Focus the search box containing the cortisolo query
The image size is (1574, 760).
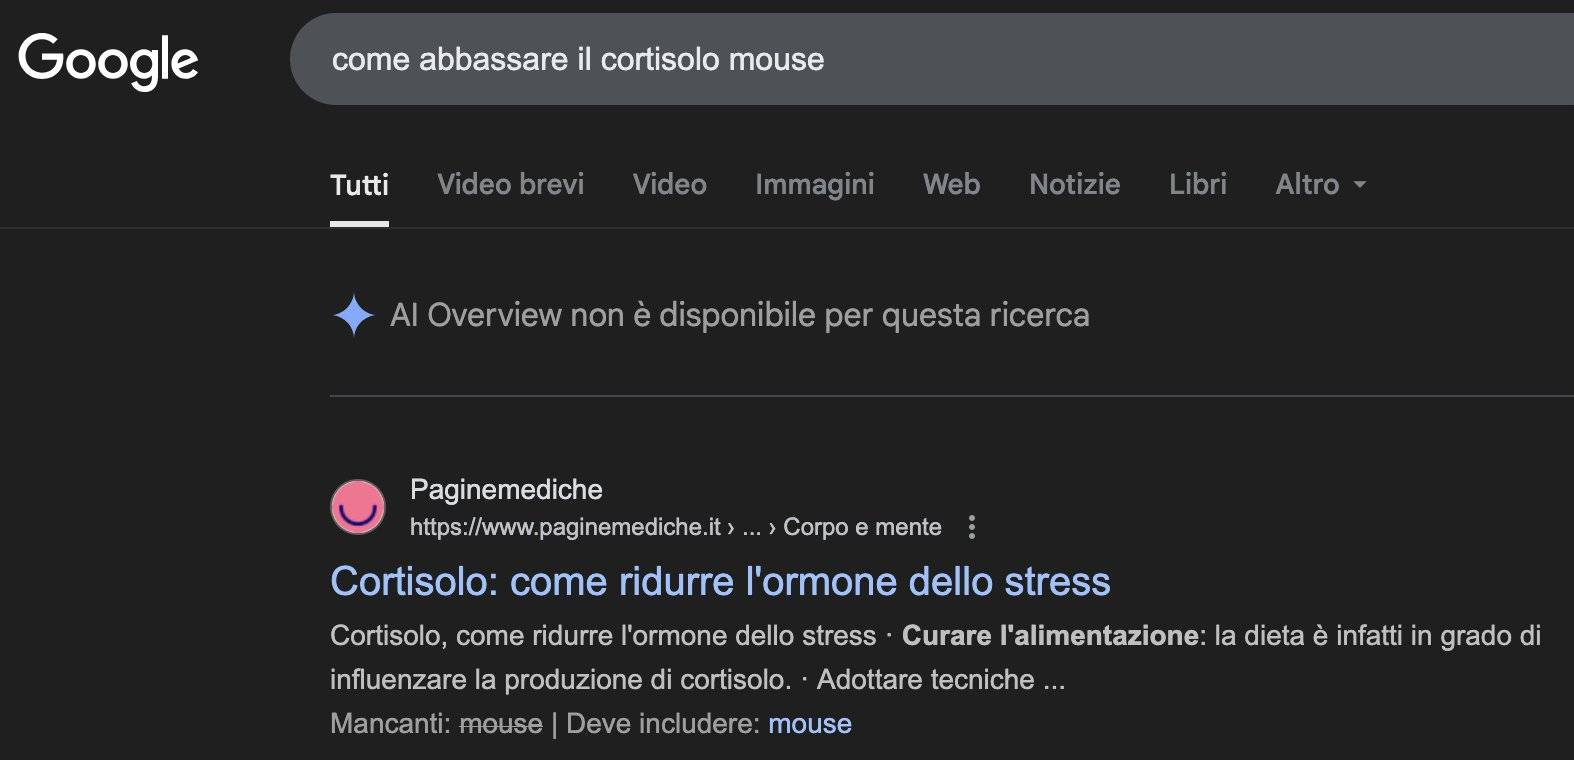click(900, 60)
